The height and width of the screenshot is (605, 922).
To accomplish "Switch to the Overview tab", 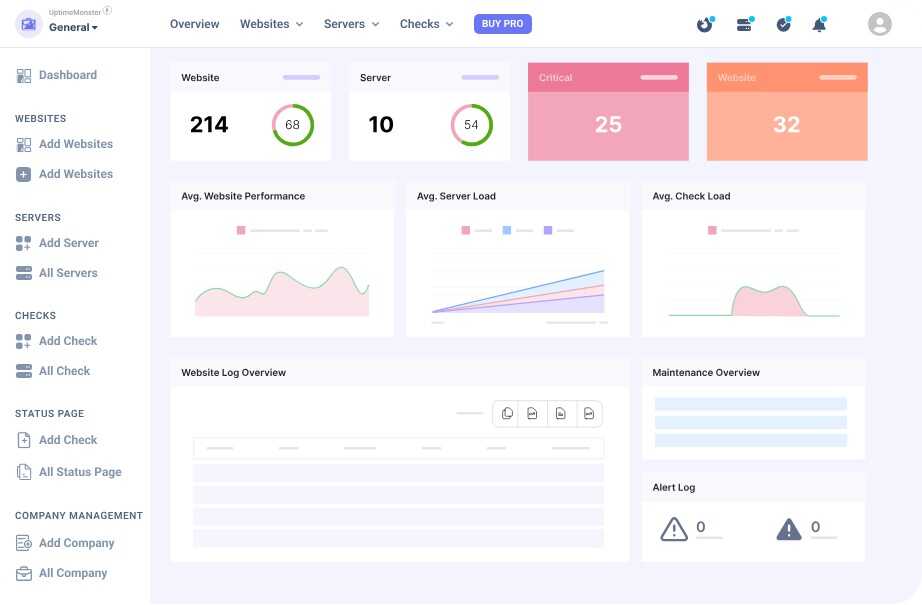I will 194,23.
